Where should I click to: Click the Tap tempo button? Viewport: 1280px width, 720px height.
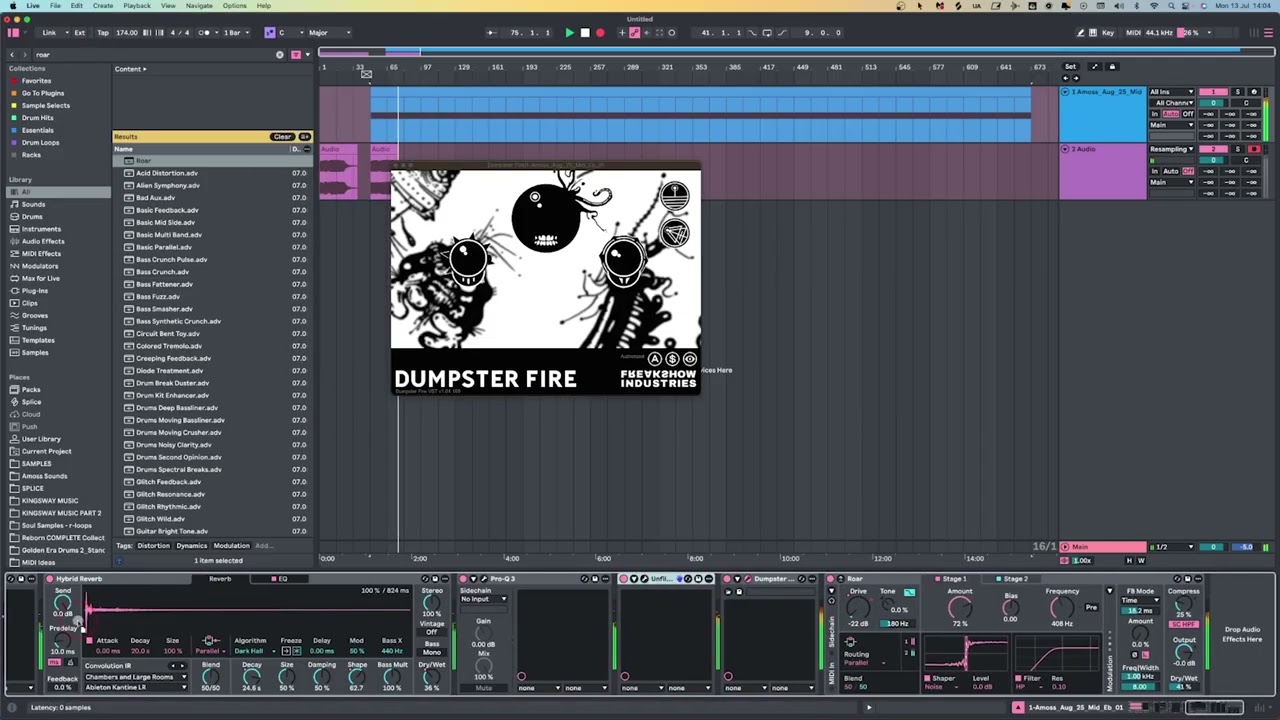tap(103, 33)
